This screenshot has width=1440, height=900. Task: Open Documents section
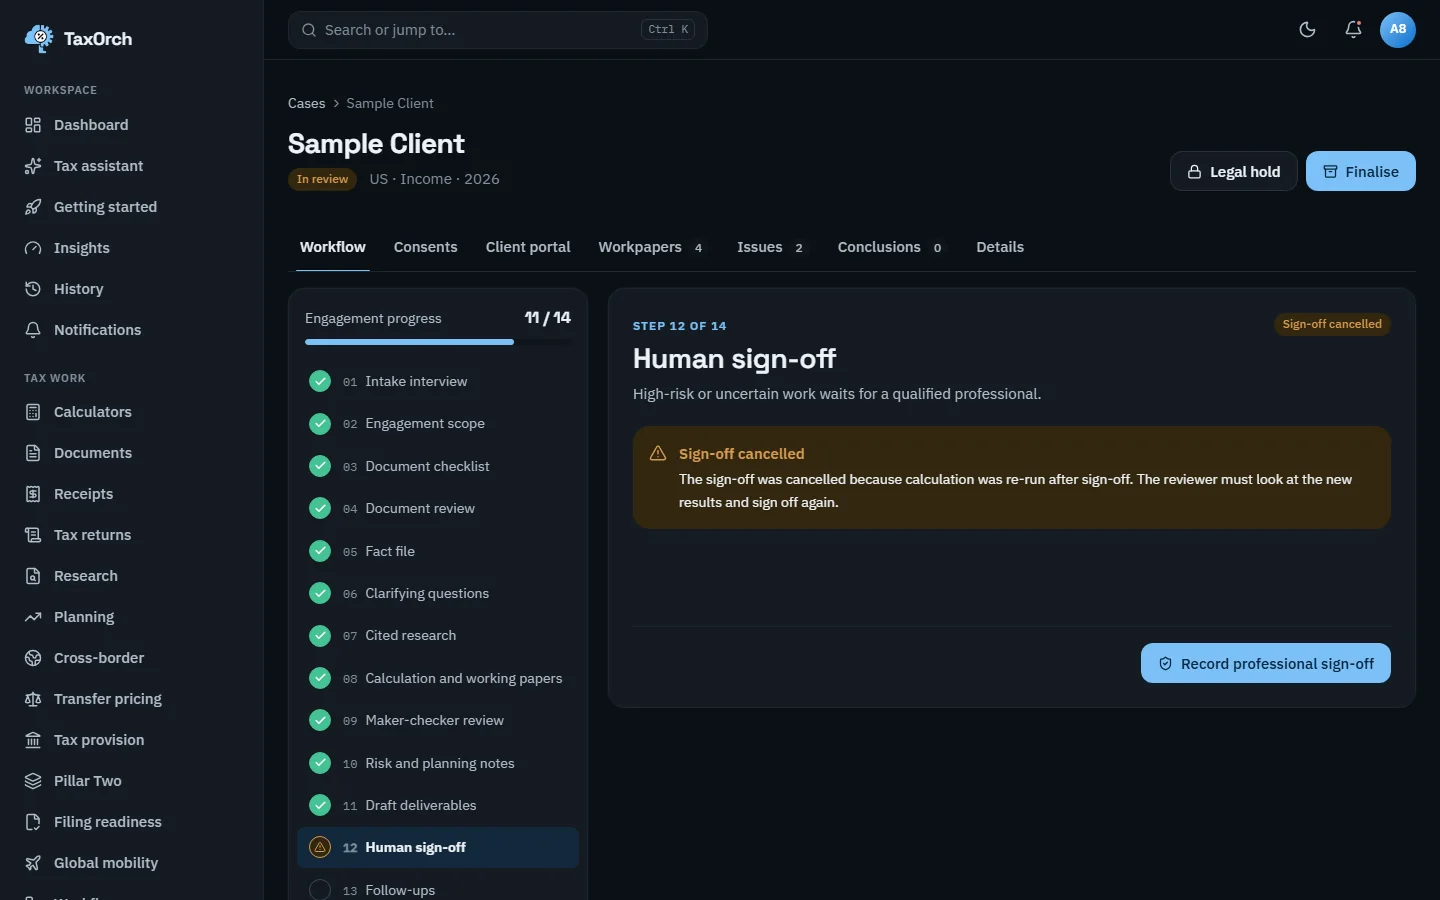(x=132, y=453)
